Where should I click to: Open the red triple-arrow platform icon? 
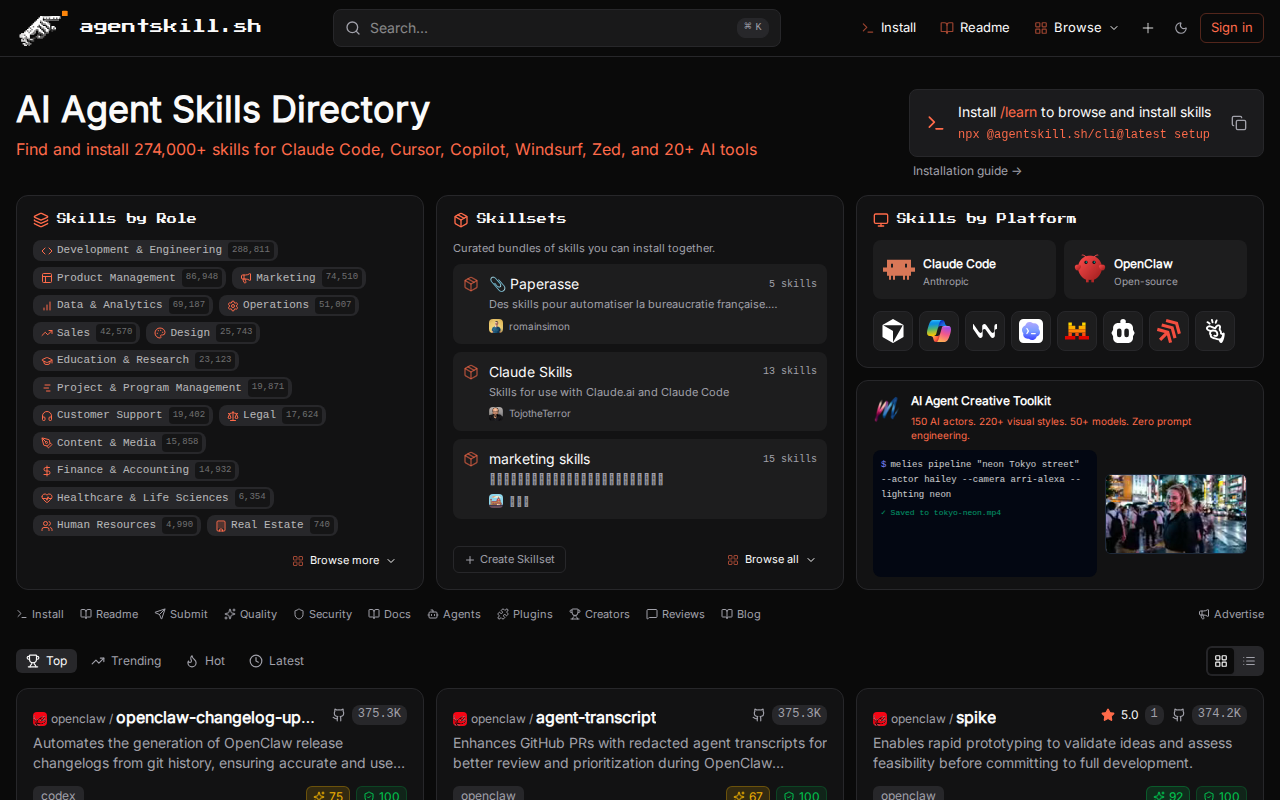tap(1168, 331)
